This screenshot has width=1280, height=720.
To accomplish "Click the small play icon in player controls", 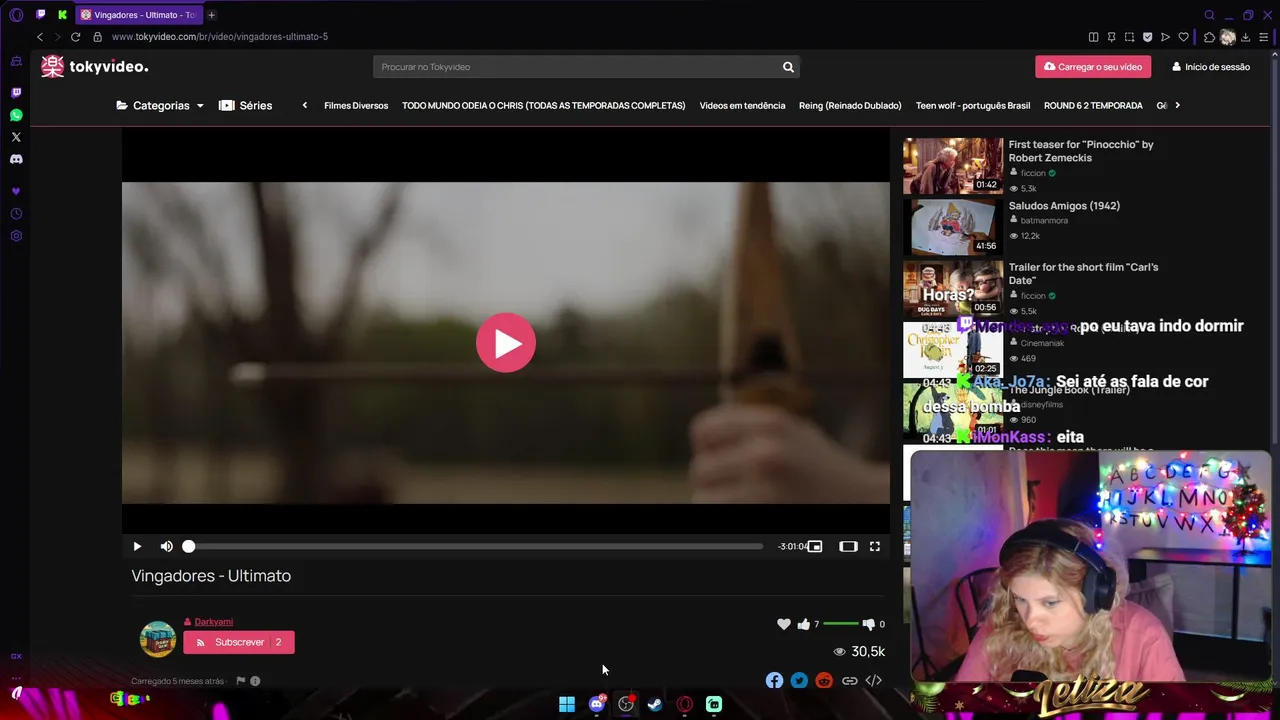I will click(137, 546).
